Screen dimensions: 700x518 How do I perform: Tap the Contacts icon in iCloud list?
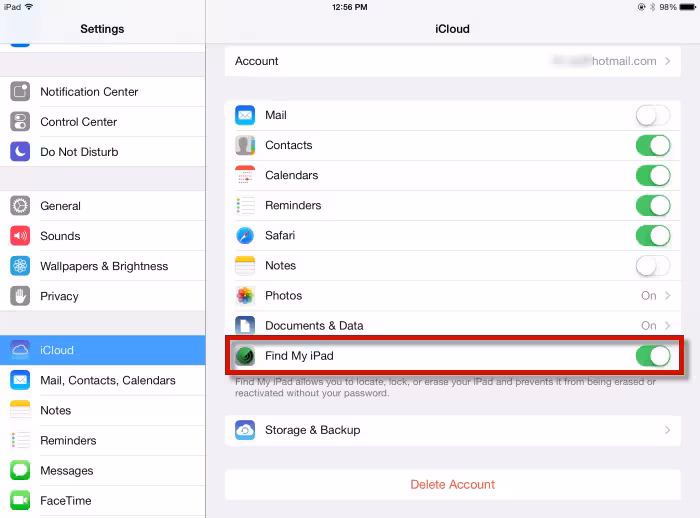point(245,145)
